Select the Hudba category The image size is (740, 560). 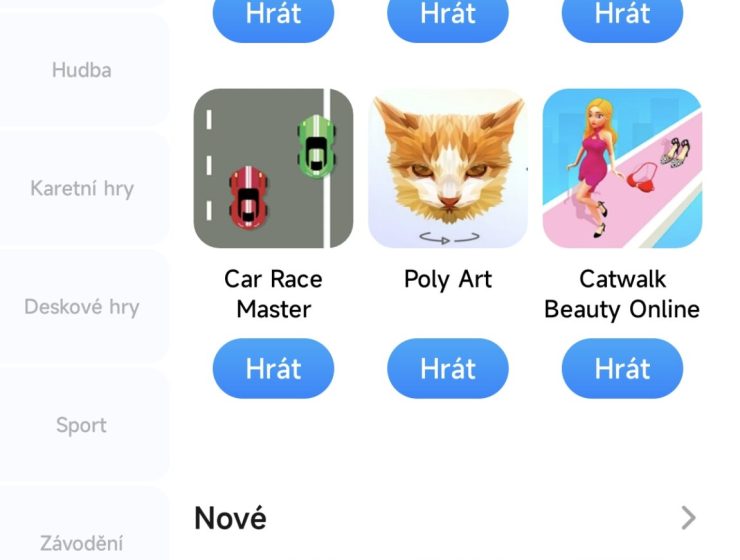[82, 70]
